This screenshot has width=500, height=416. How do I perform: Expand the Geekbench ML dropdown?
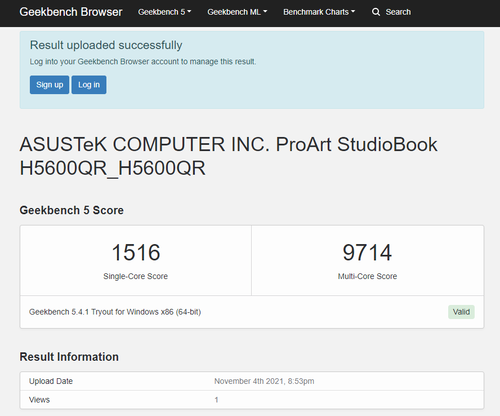pyautogui.click(x=237, y=12)
